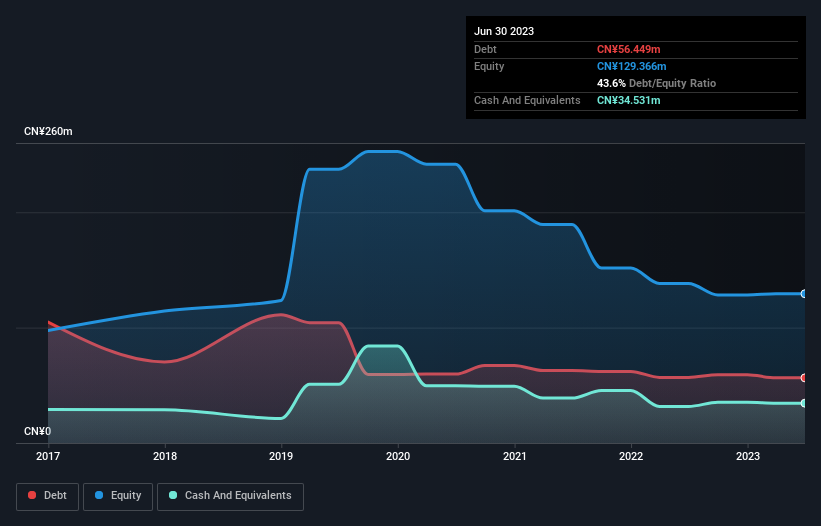
Task: Select the teal Cash endpoint marker
Action: (804, 403)
